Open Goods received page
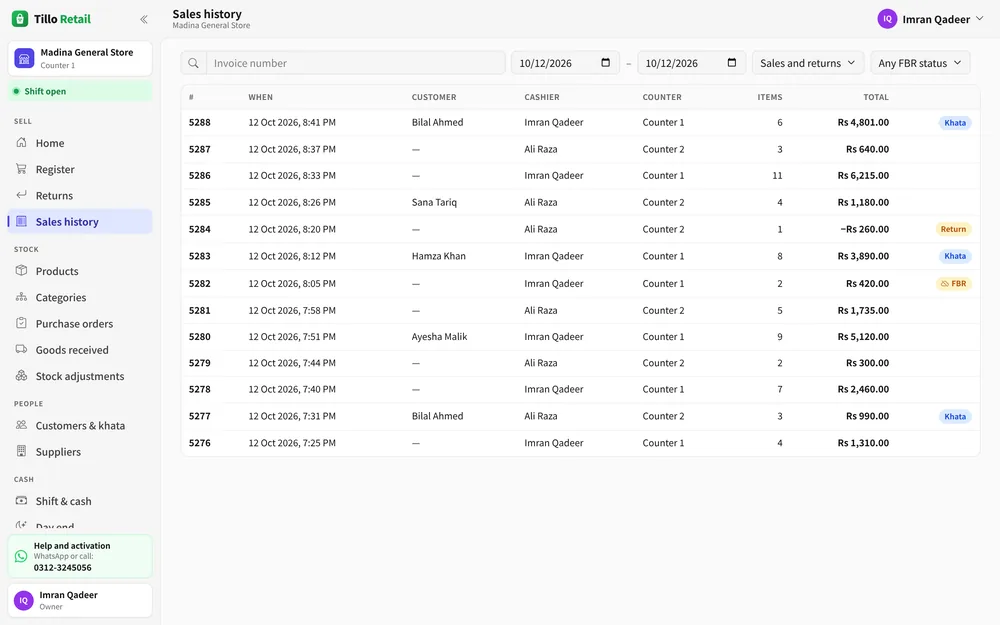Viewport: 1000px width, 625px height. coord(80,349)
